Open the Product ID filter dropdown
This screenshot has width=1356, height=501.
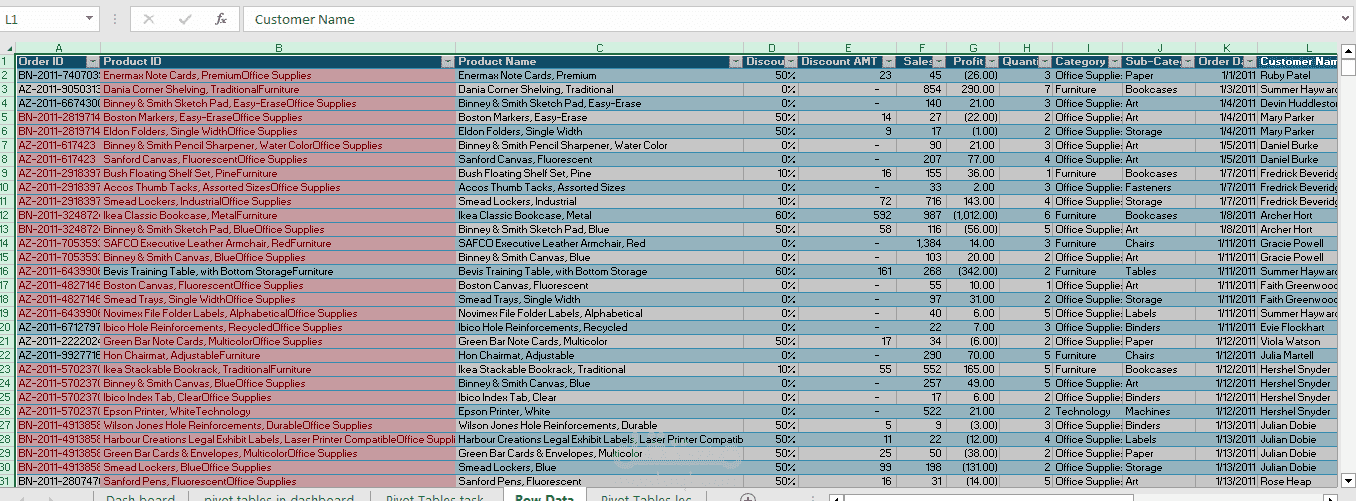coord(448,62)
